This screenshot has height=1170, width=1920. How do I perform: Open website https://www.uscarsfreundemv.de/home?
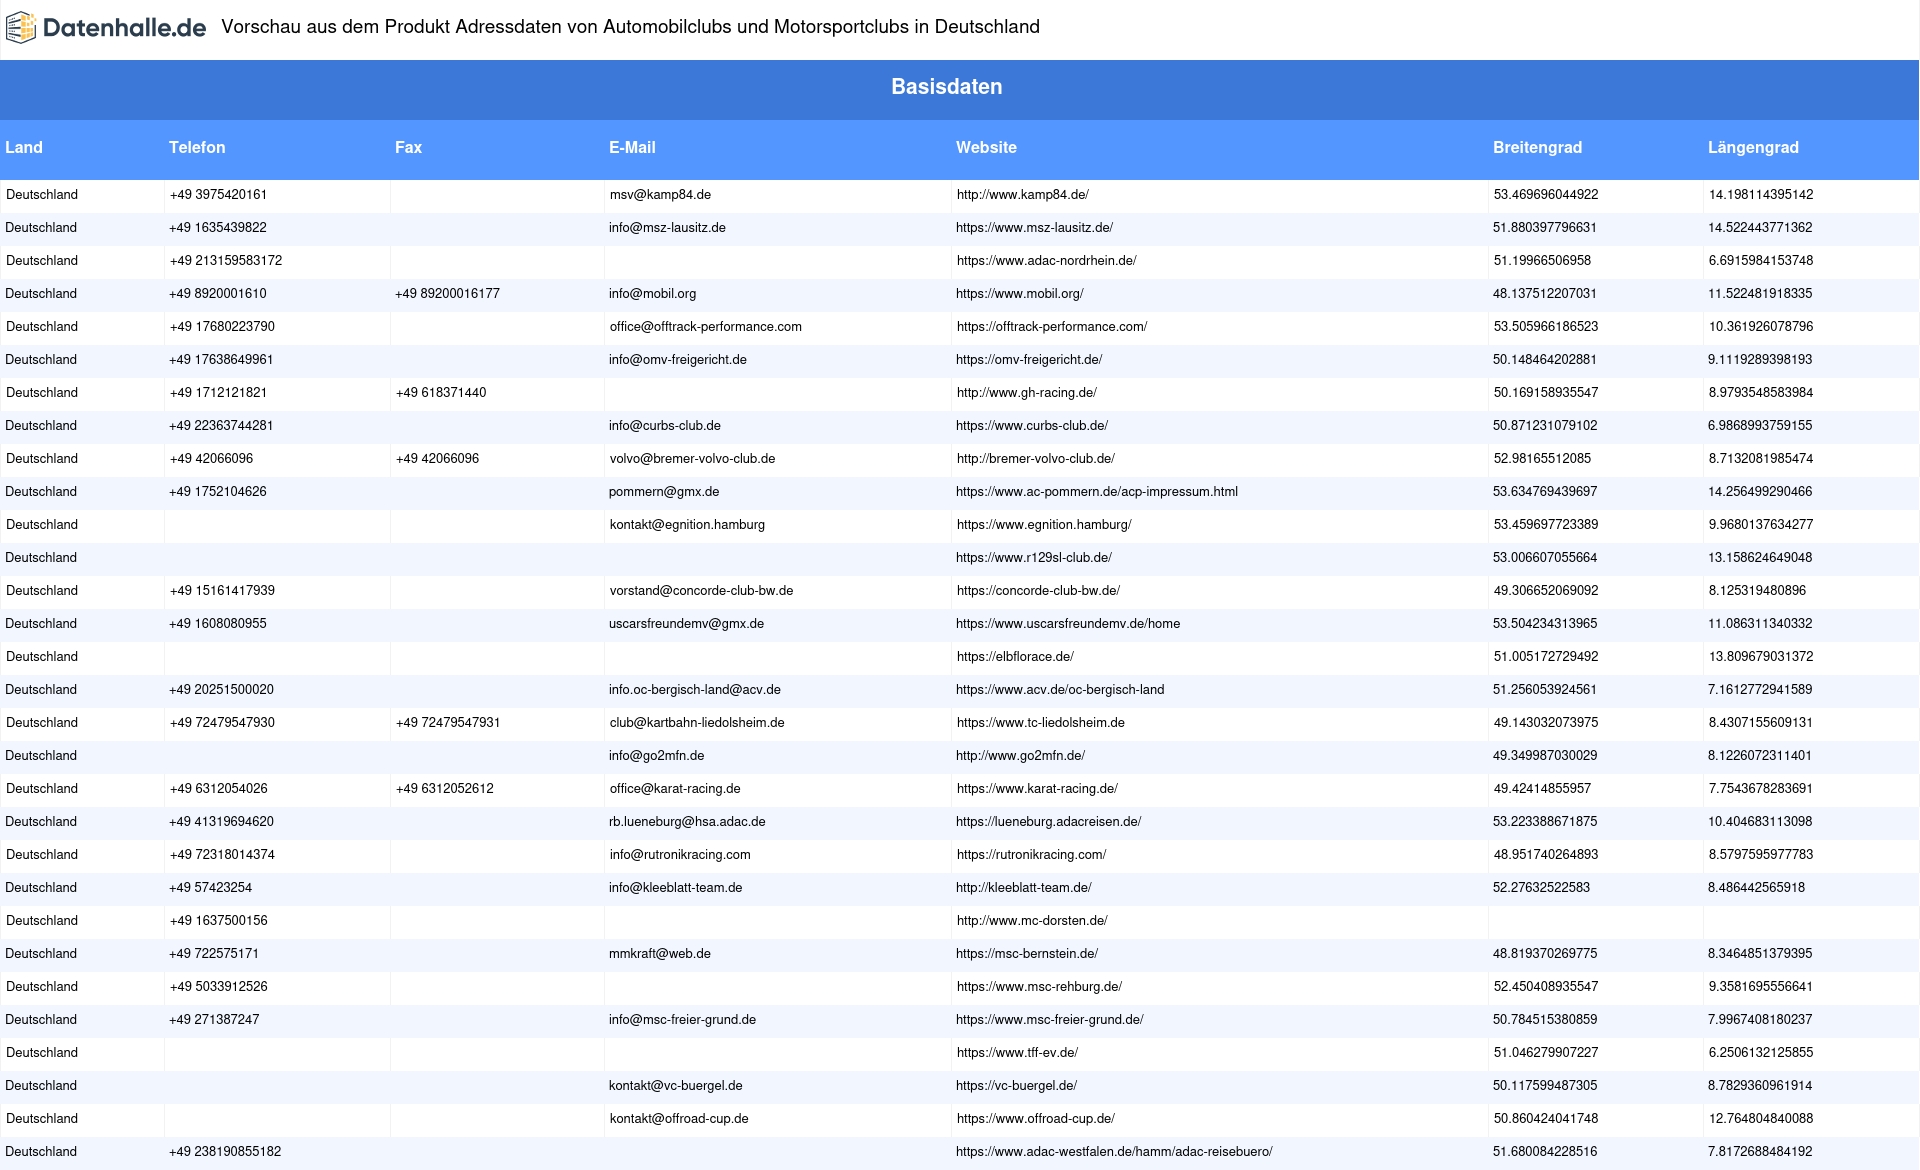(1067, 624)
